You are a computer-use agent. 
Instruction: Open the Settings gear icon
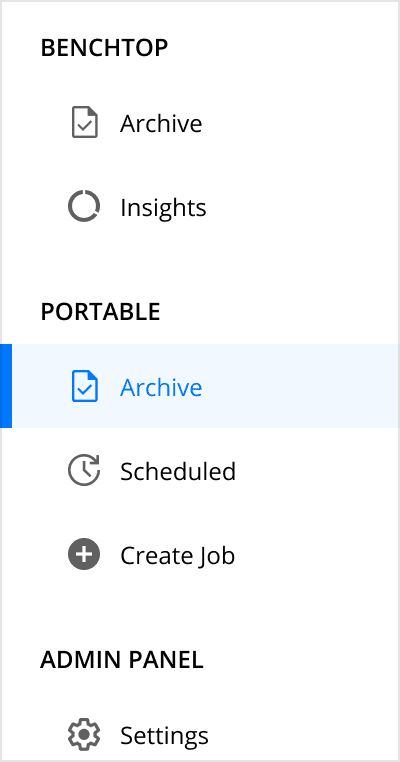[84, 734]
